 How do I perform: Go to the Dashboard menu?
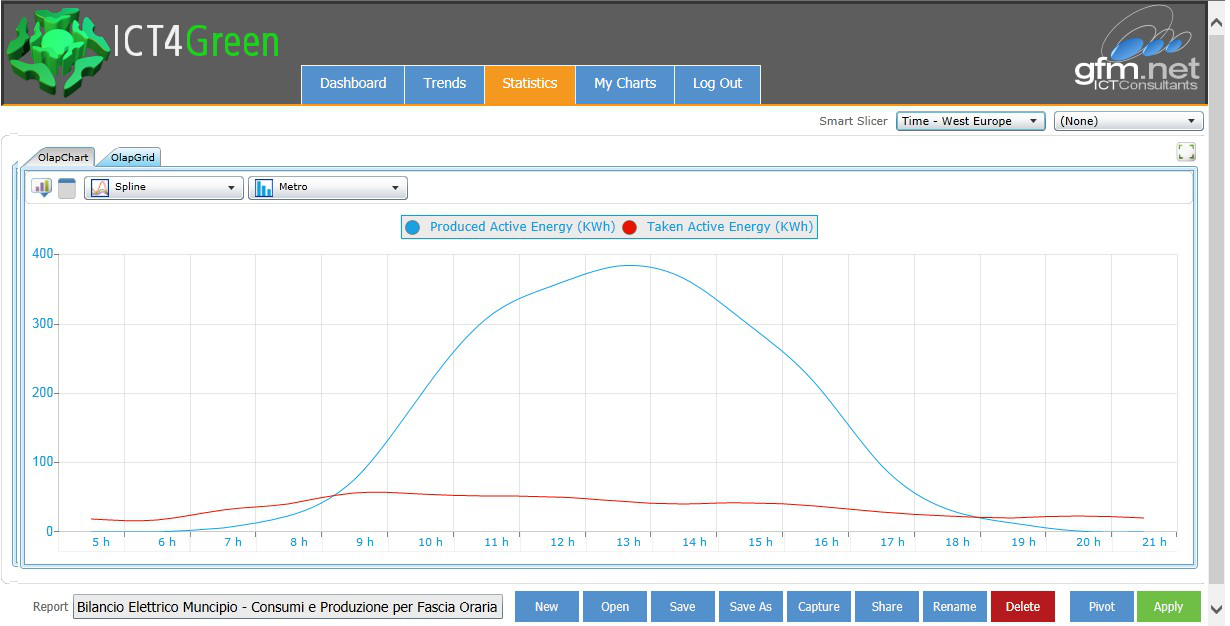353,84
